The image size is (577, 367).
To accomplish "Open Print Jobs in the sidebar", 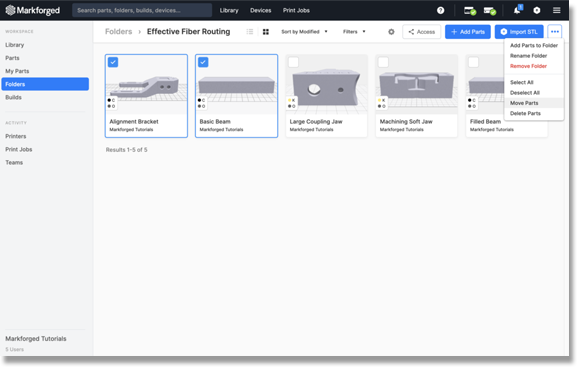I will tap(18, 149).
